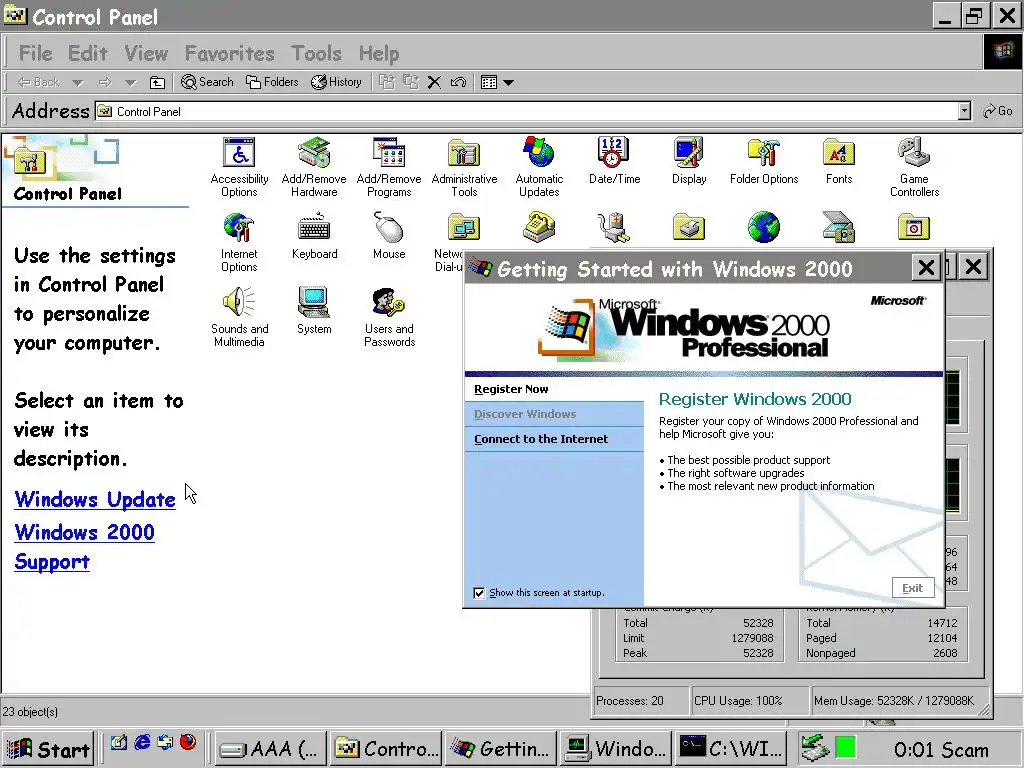The width and height of the screenshot is (1024, 768).
Task: Open the Add/Remove Programs applet
Action: tap(389, 167)
